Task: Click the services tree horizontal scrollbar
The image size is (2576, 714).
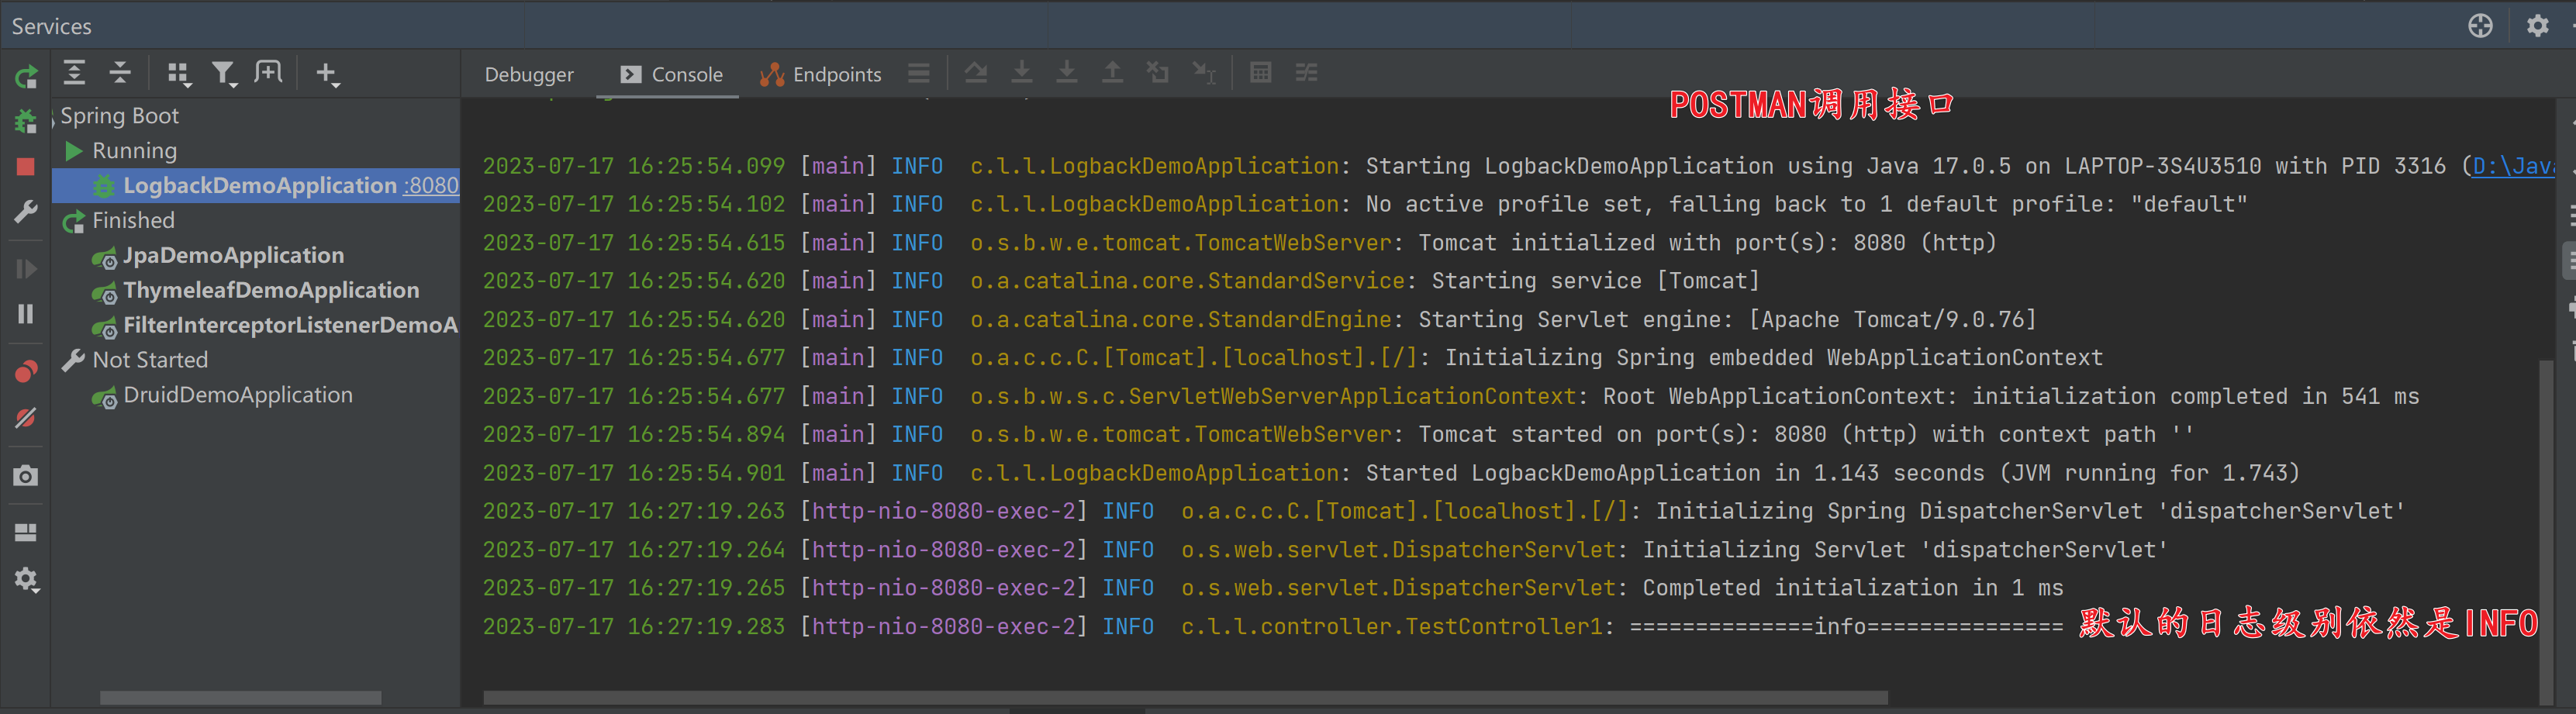Action: point(240,697)
